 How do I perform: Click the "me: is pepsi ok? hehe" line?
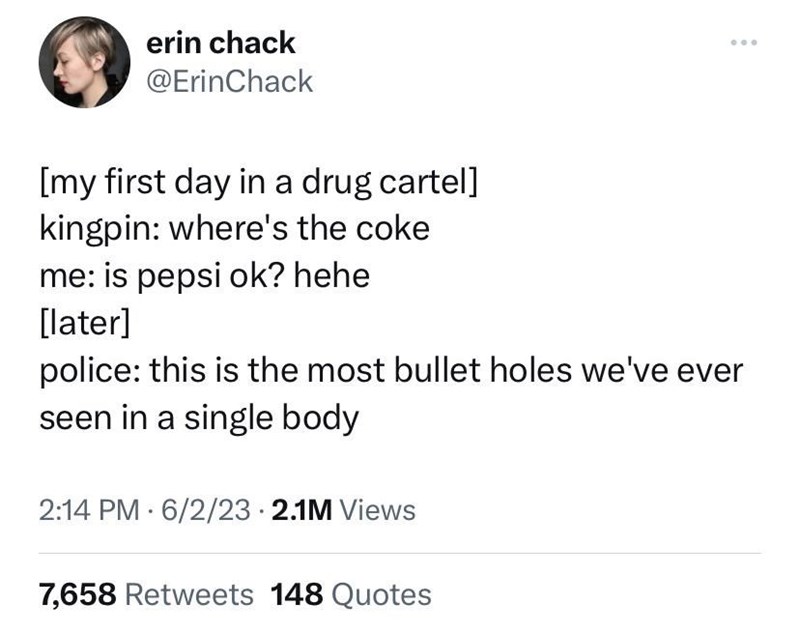[x=204, y=275]
